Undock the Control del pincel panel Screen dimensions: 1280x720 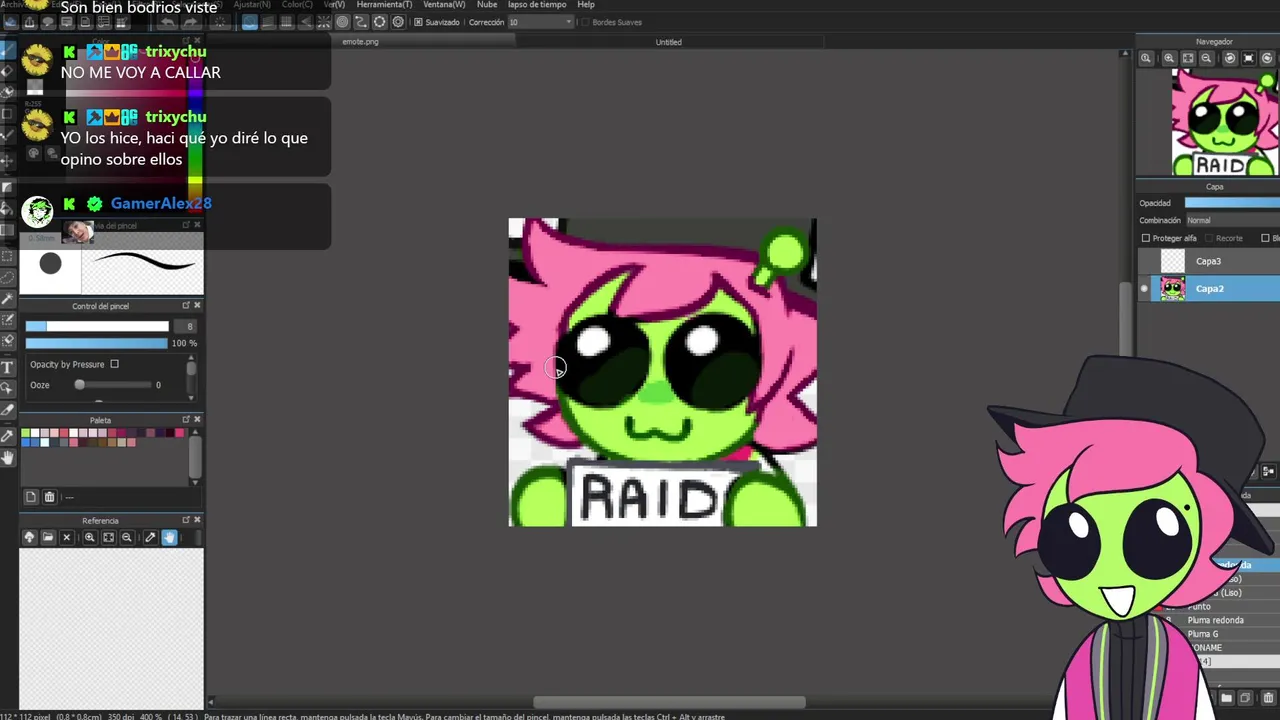186,305
